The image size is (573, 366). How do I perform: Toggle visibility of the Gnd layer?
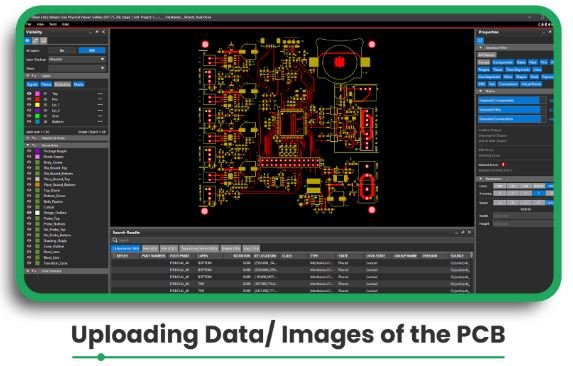pyautogui.click(x=29, y=116)
